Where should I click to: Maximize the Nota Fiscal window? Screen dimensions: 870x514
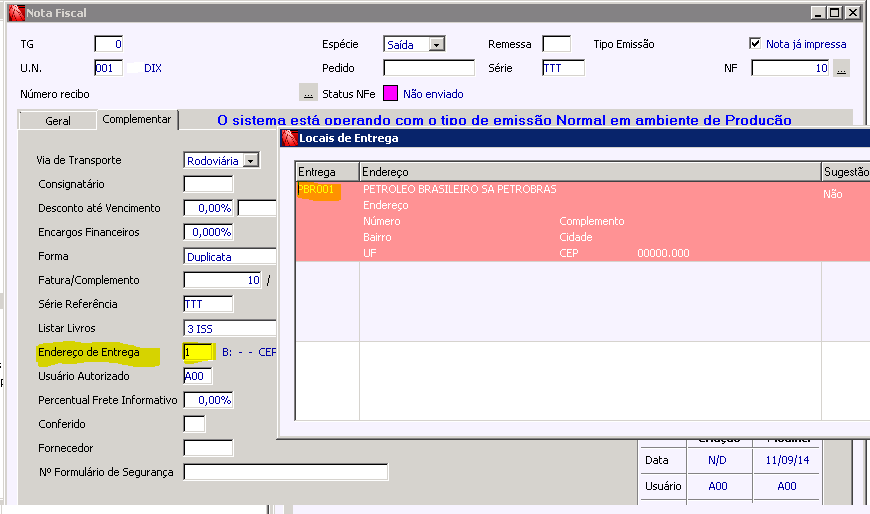point(834,12)
